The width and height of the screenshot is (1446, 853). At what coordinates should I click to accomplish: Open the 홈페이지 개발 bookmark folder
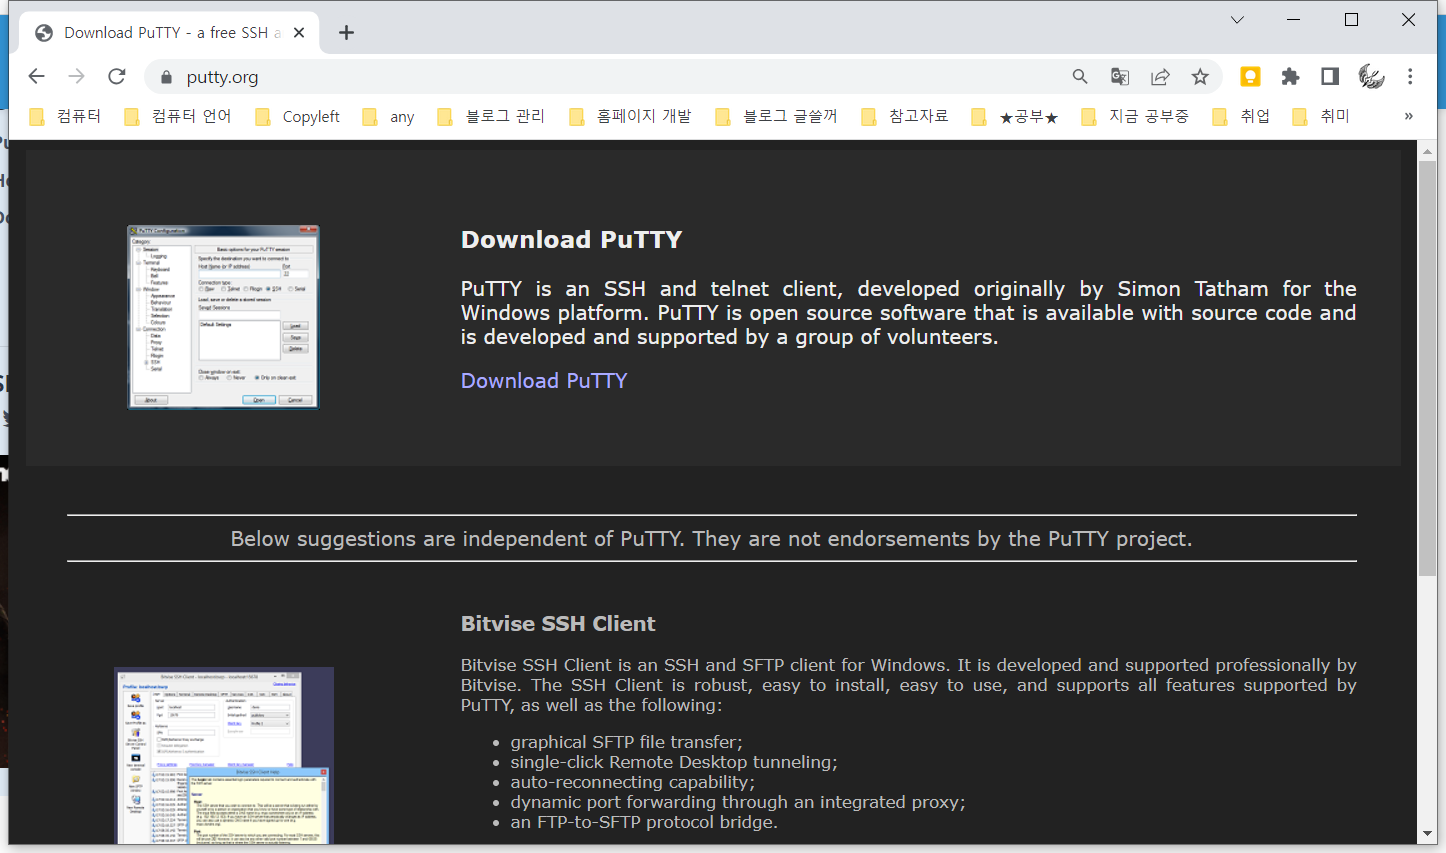click(631, 116)
